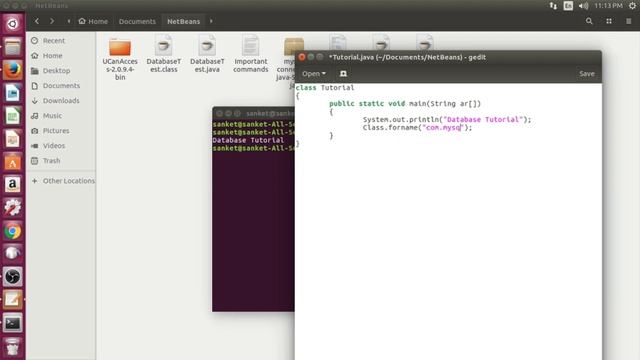Go back in Files window navigation

[37, 21]
